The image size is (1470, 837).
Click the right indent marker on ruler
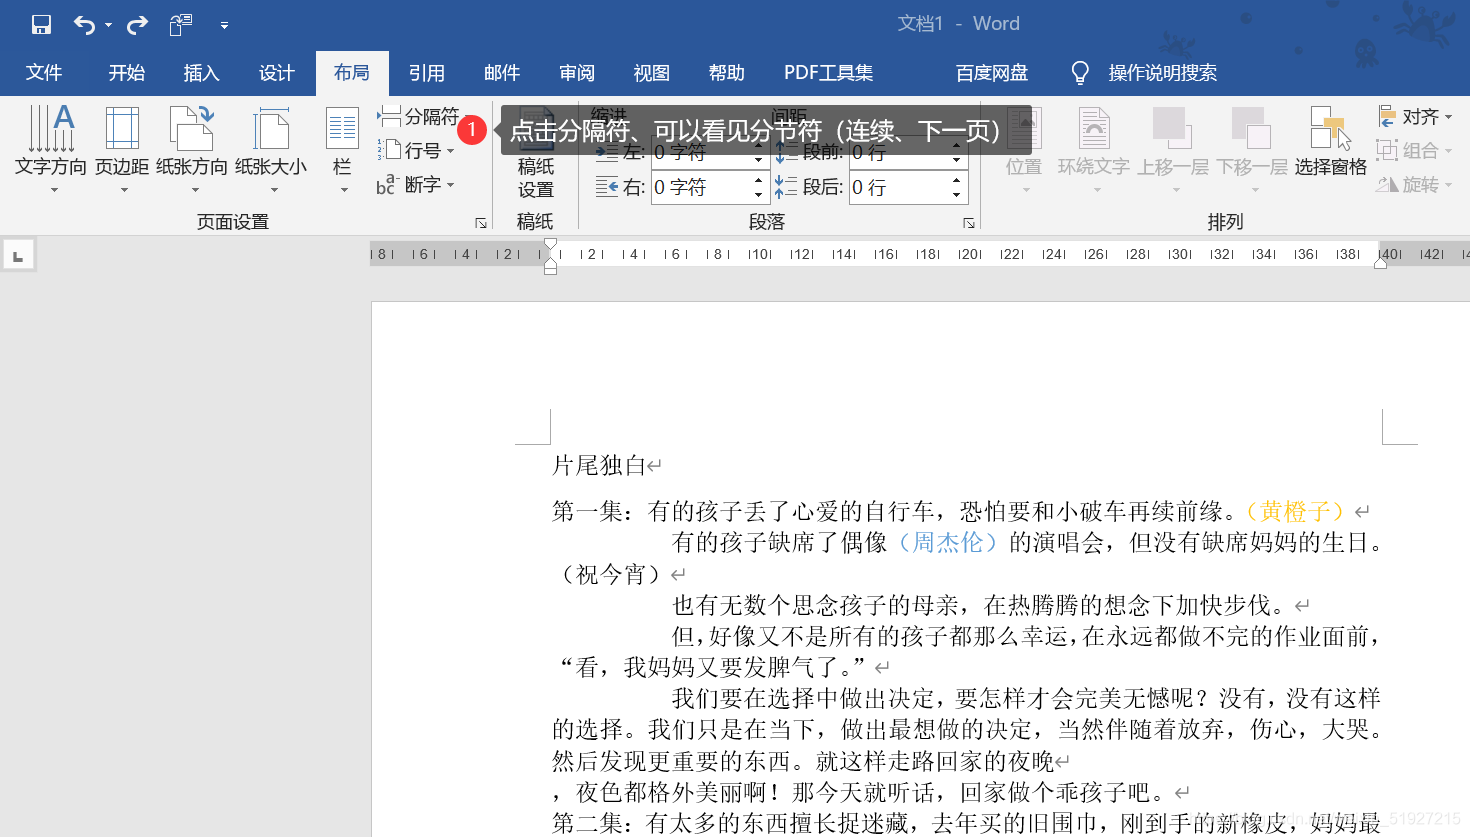(x=1380, y=263)
